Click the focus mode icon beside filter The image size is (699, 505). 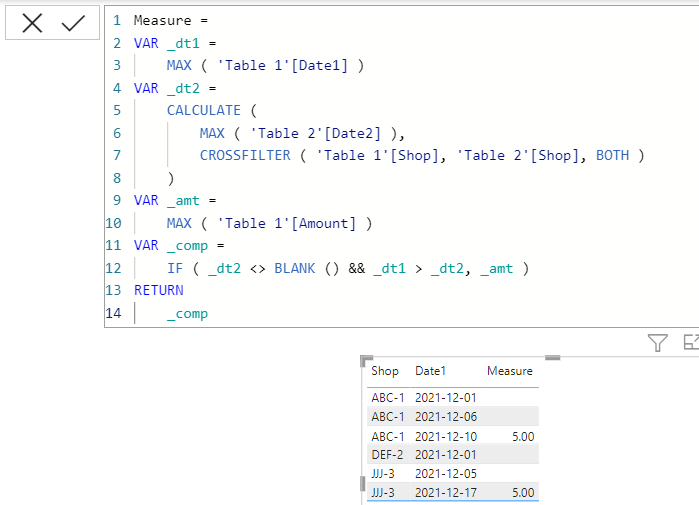691,342
